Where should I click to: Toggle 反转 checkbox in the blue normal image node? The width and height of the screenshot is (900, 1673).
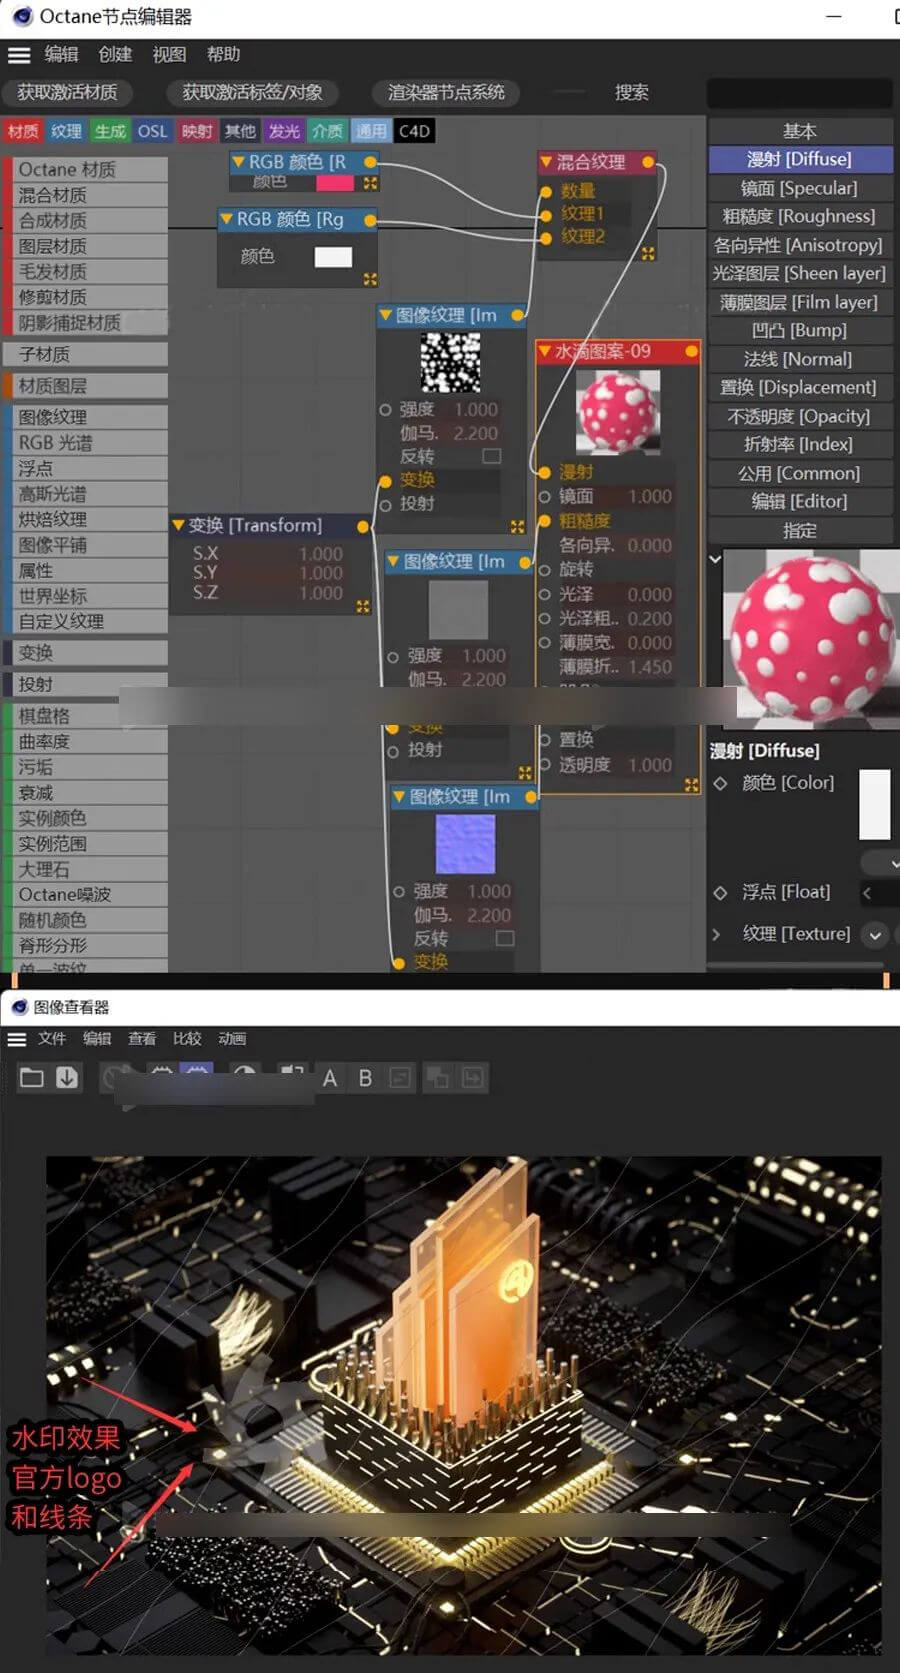point(505,938)
